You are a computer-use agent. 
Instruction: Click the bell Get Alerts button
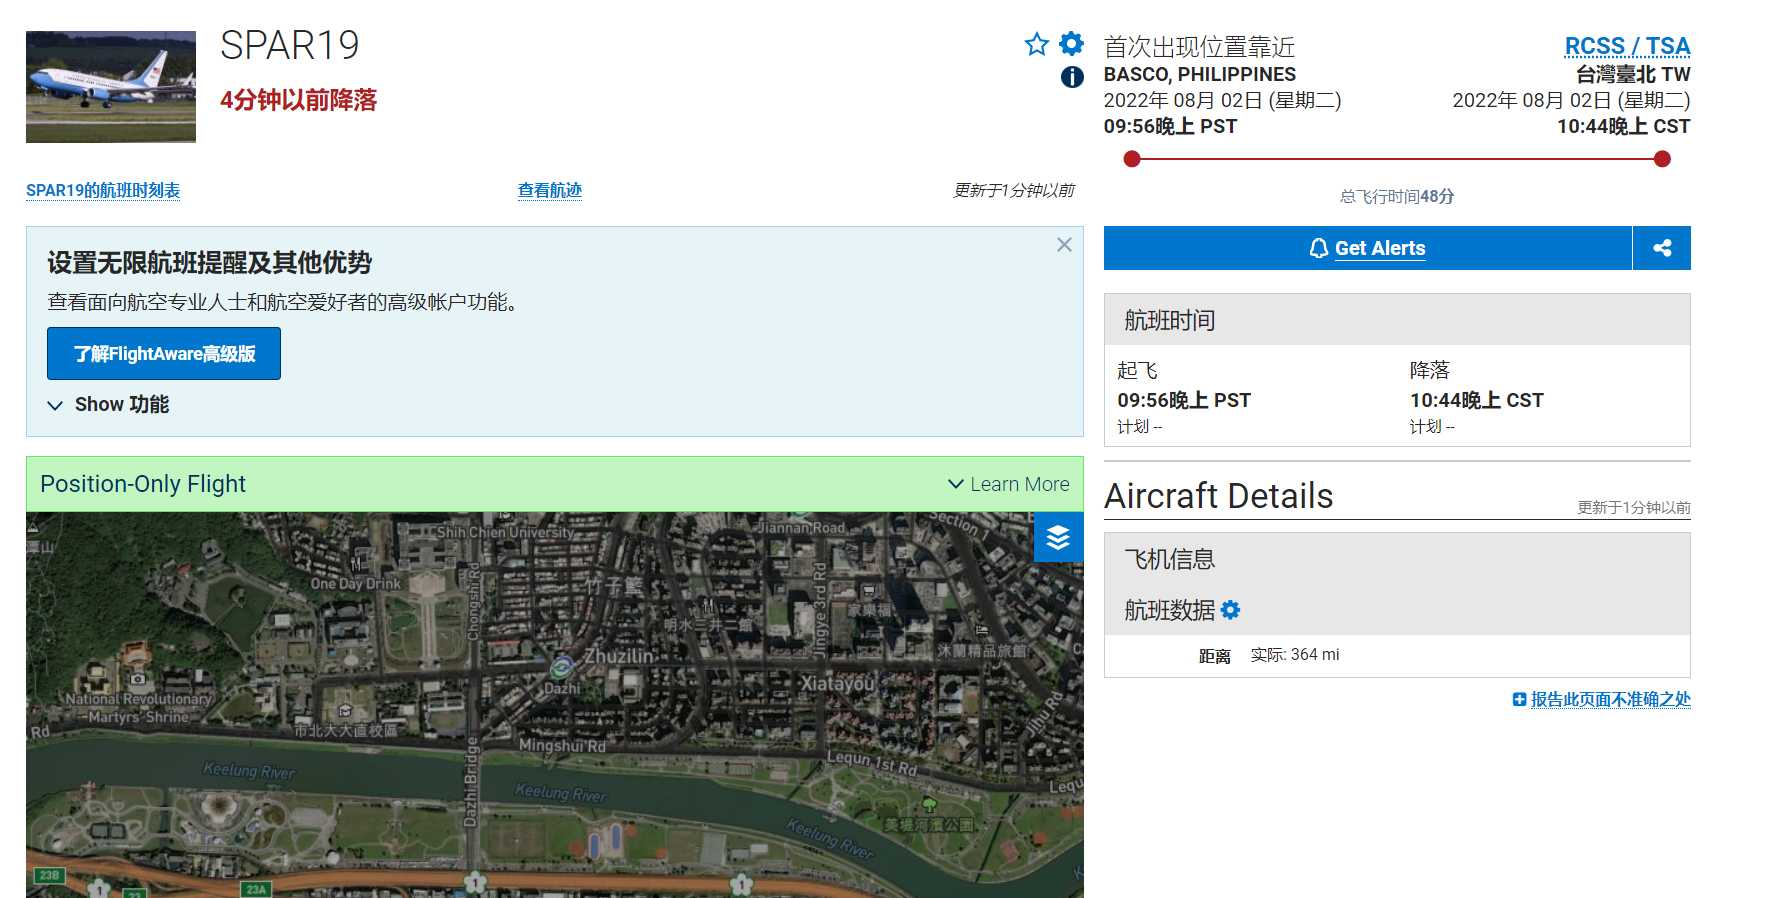click(1368, 248)
